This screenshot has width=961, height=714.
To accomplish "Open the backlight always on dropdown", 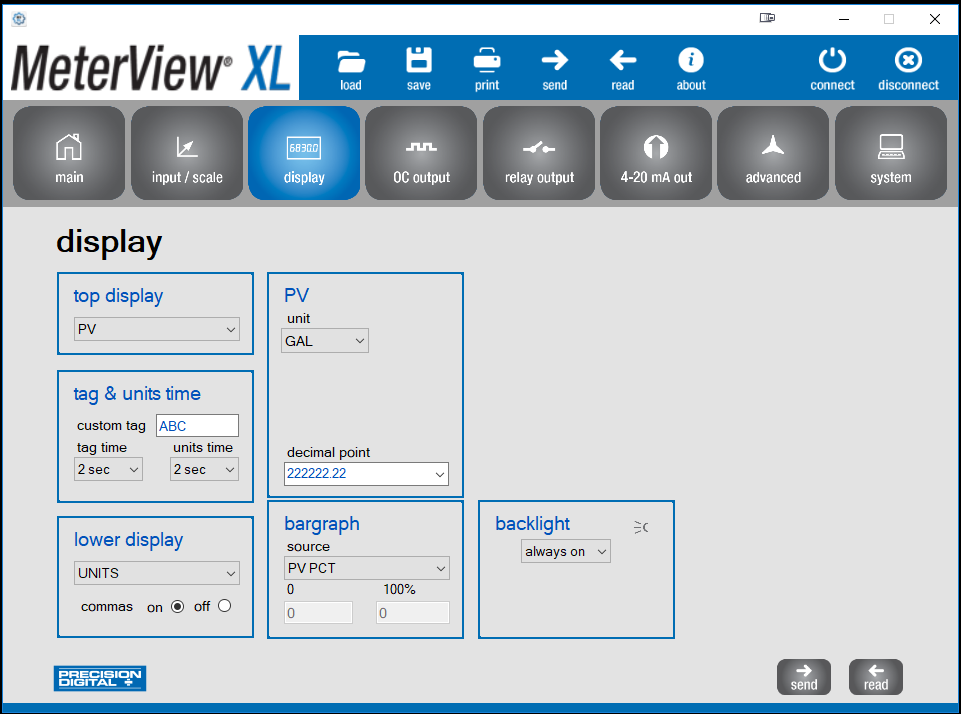I will pyautogui.click(x=566, y=551).
